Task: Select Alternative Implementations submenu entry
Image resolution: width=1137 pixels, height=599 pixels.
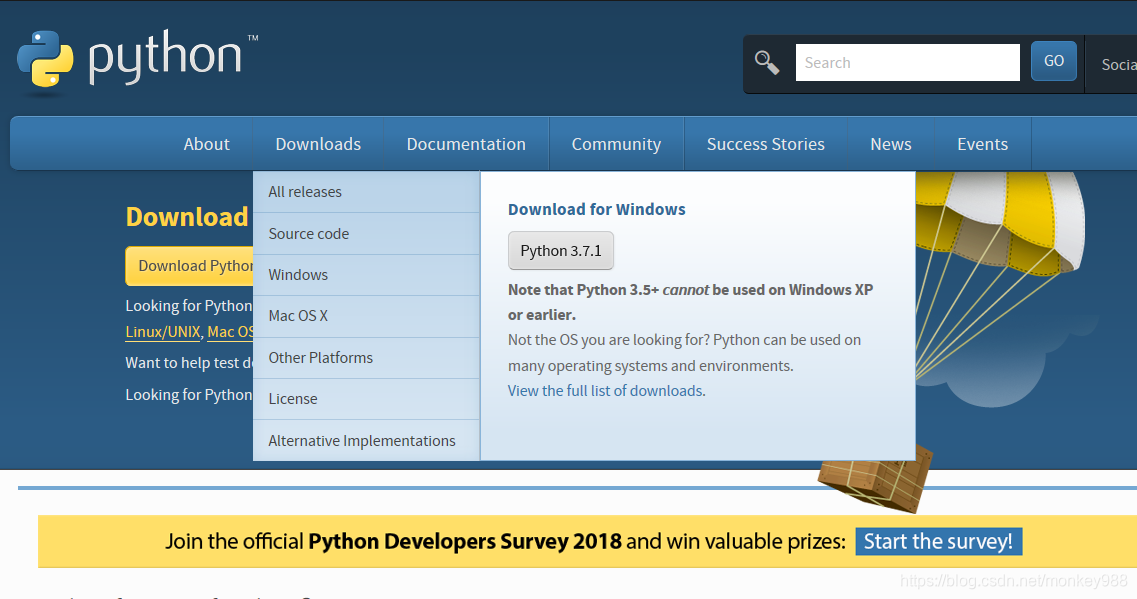Action: (x=366, y=440)
